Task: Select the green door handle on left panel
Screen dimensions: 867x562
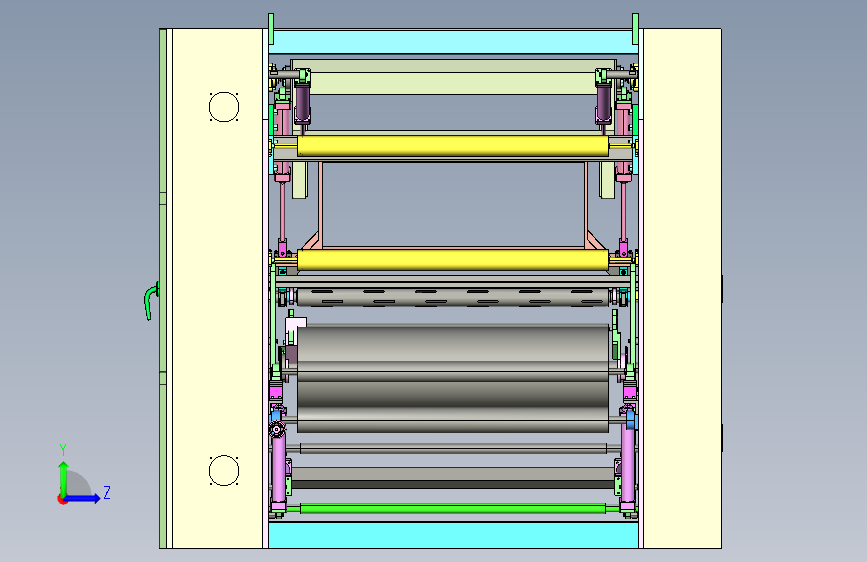Action: pos(151,300)
